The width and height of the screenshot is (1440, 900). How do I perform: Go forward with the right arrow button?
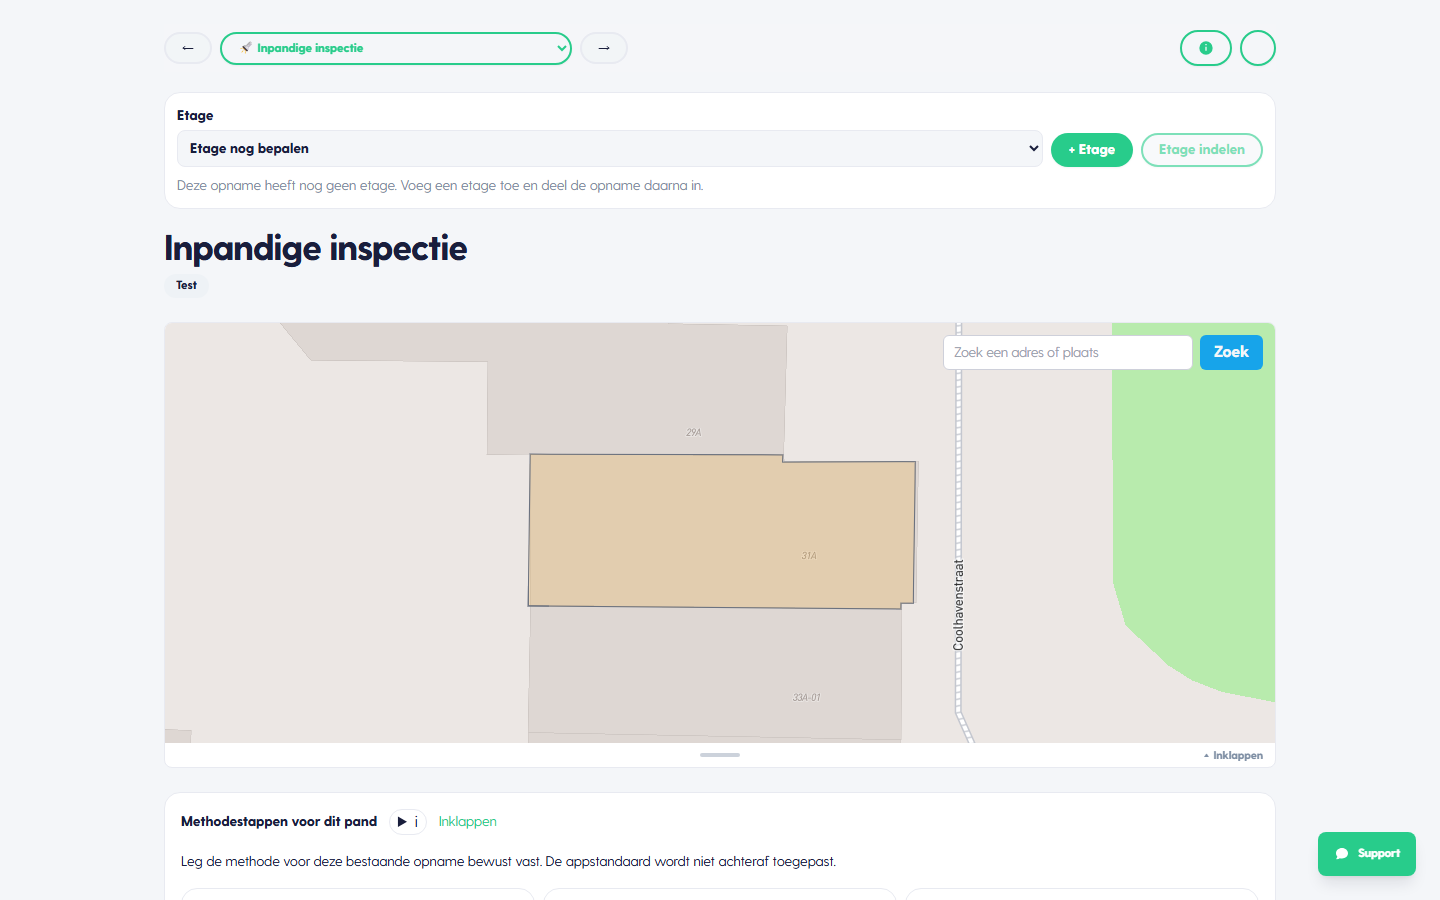(x=604, y=48)
